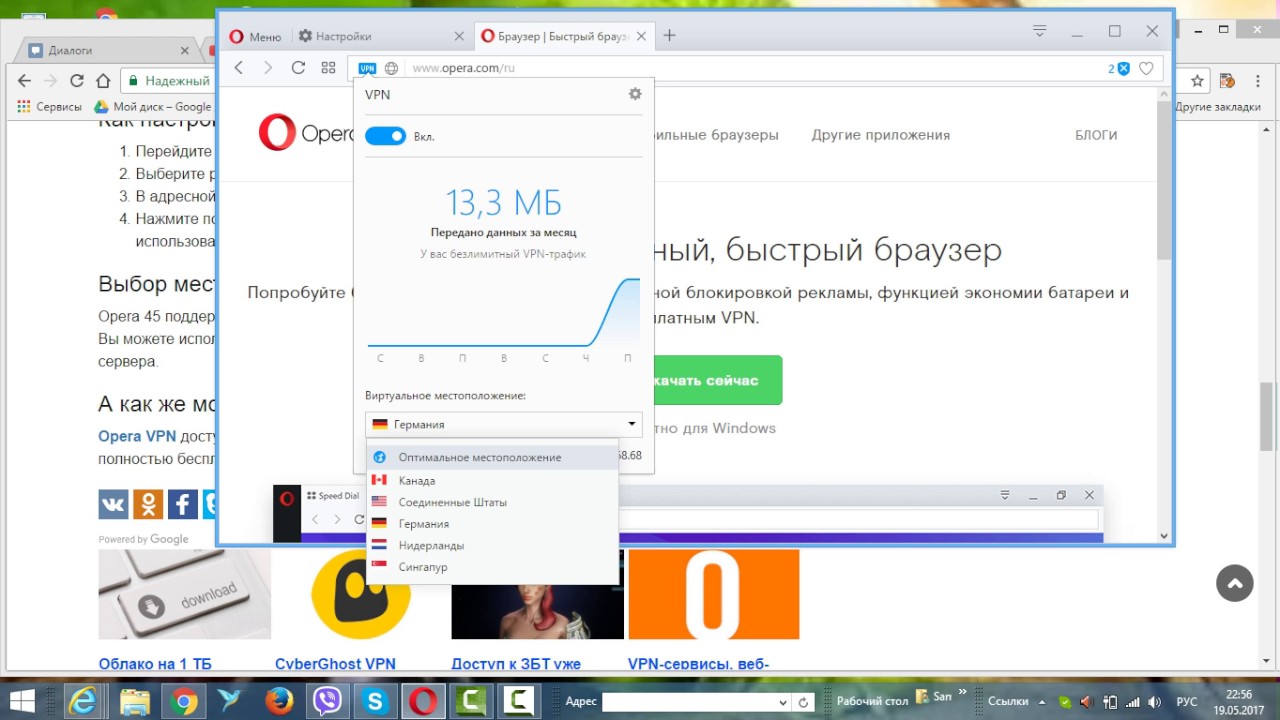Open Другие закладки folder in Chrome

coord(1217,107)
